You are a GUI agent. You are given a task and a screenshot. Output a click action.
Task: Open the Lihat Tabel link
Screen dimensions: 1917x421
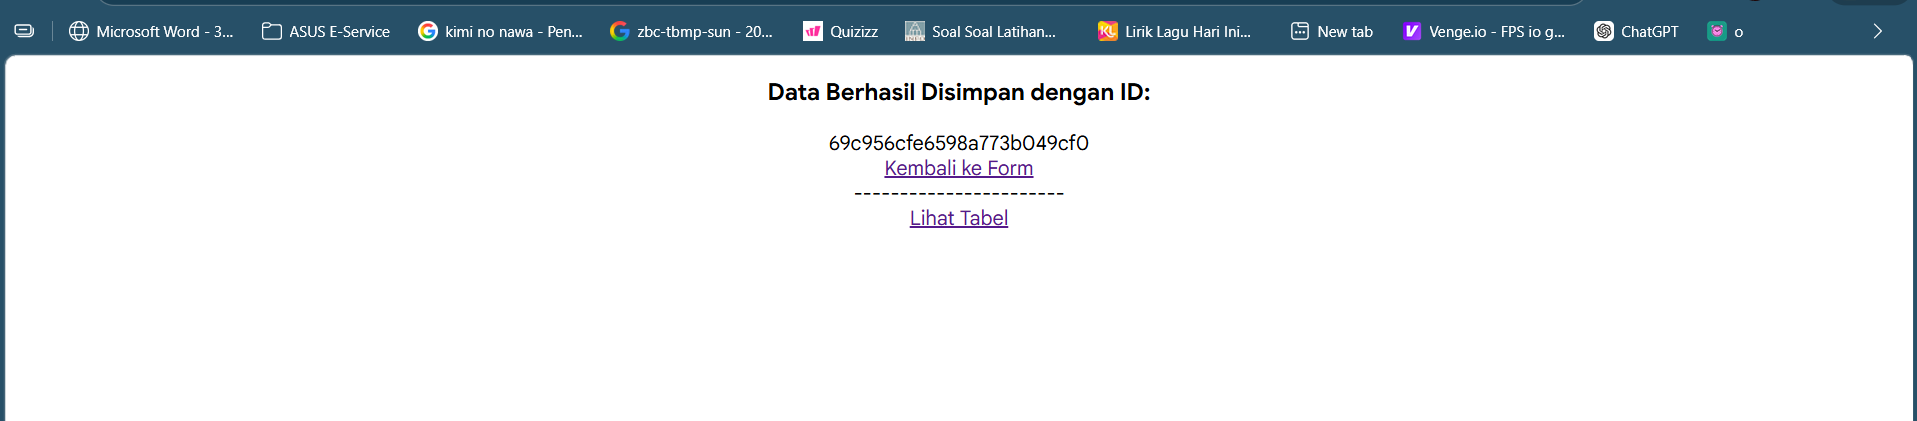click(x=958, y=218)
